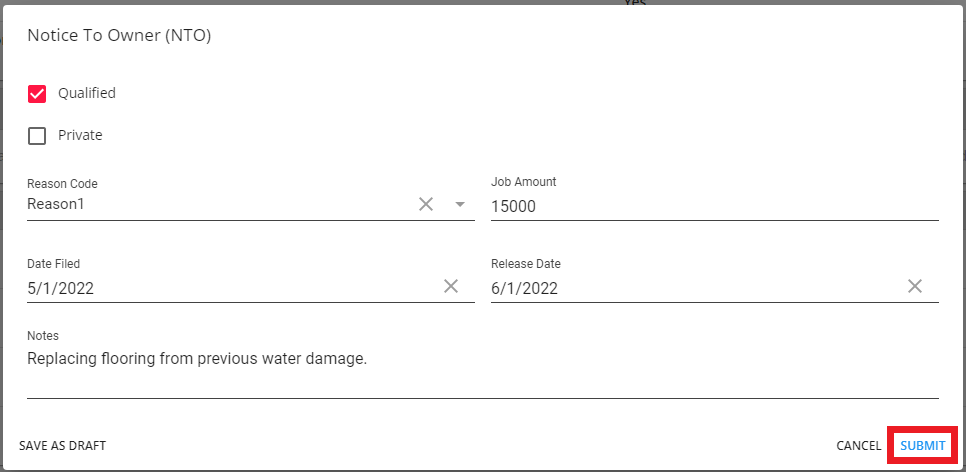
Task: Click the Release Date field label
Action: point(525,264)
